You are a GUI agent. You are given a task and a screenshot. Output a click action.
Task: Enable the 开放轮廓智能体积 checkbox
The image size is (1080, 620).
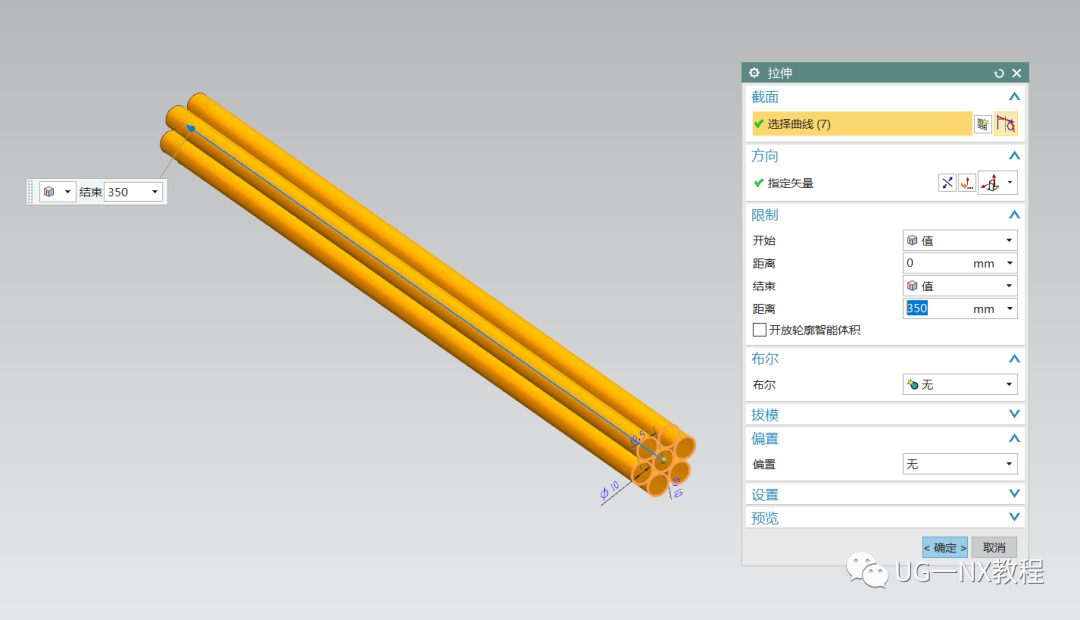[759, 330]
